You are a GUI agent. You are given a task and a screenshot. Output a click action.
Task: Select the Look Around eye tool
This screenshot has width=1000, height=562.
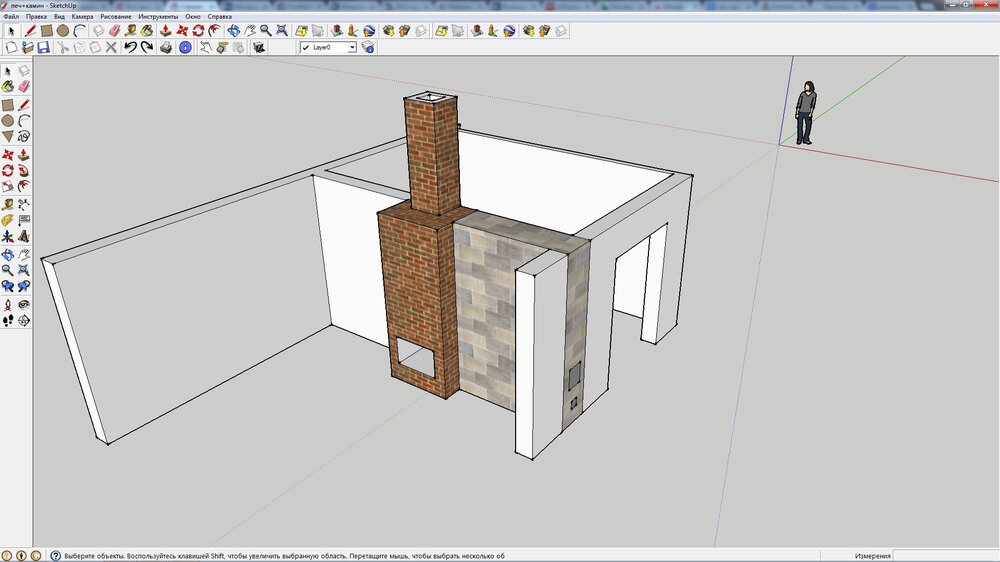click(24, 304)
